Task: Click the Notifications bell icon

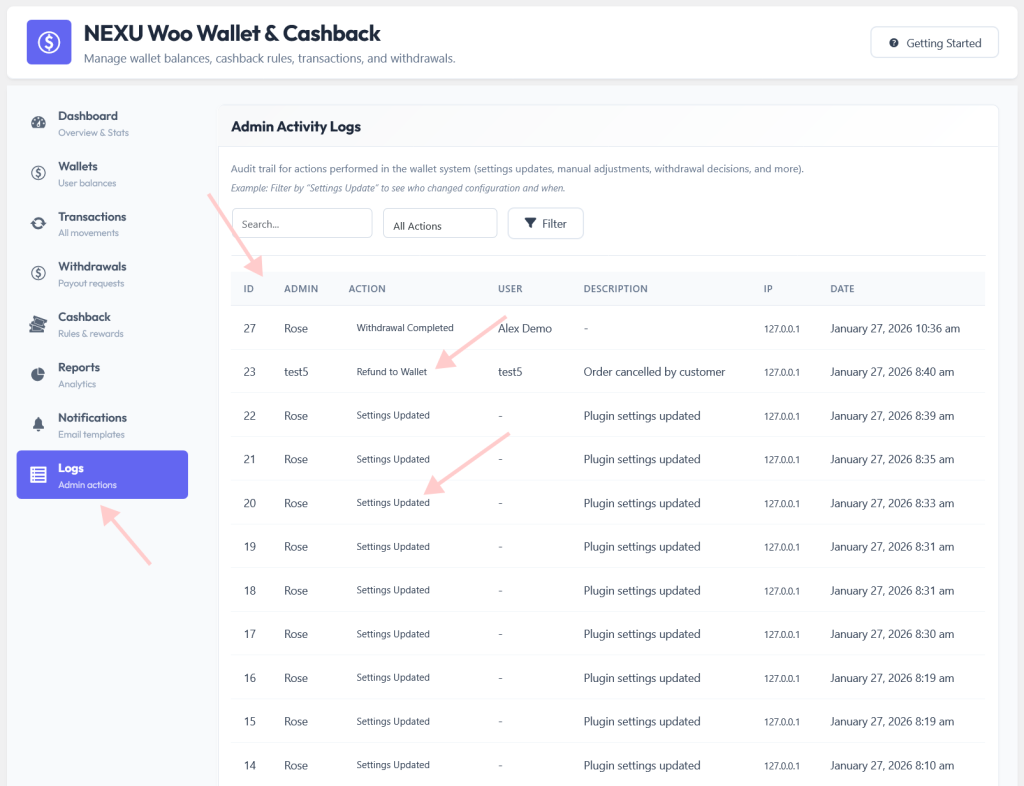Action: coord(39,424)
